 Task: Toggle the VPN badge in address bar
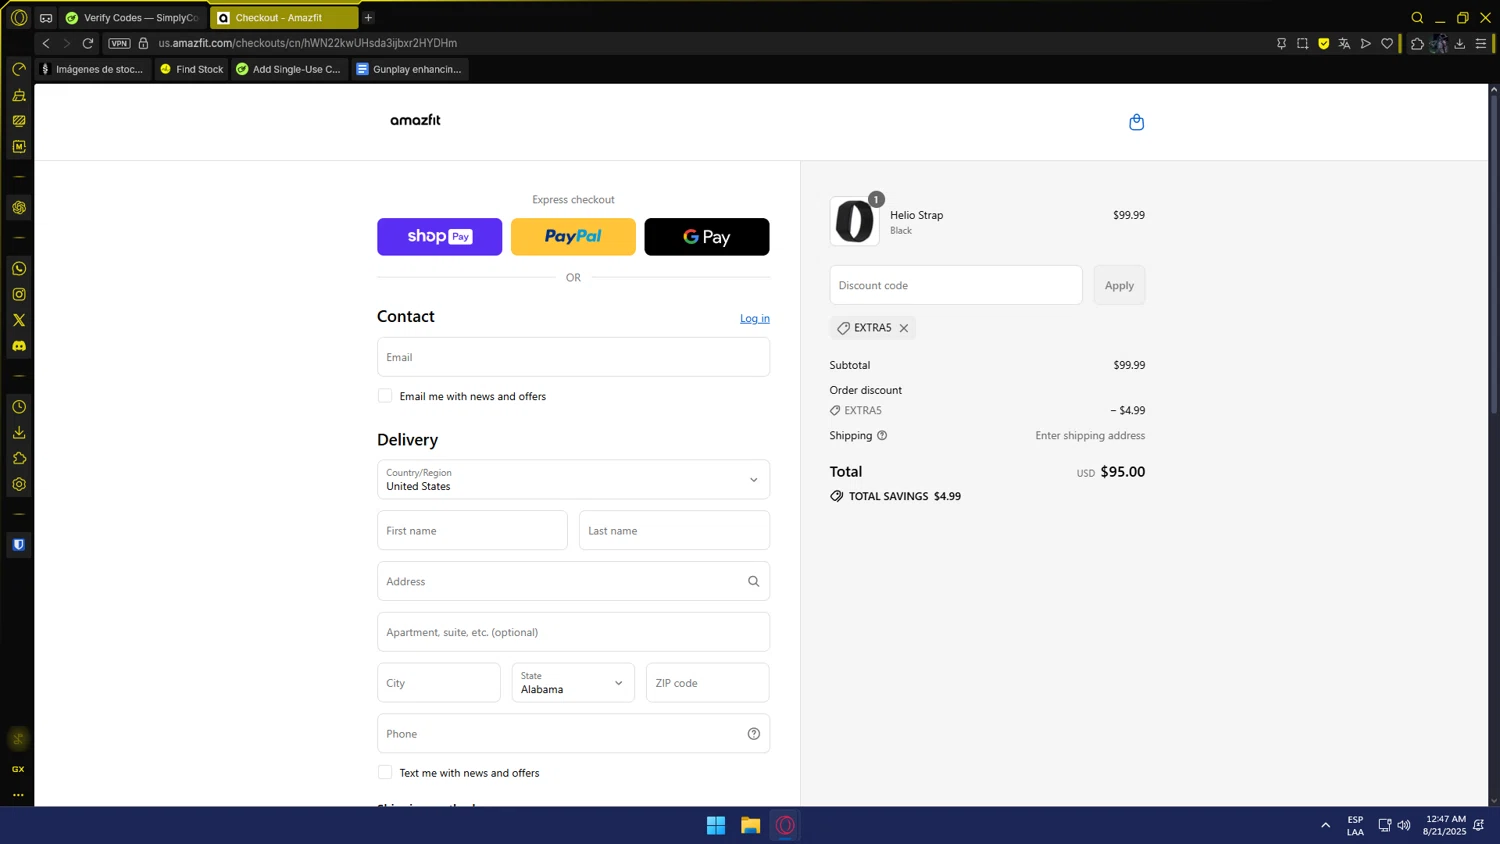(119, 43)
